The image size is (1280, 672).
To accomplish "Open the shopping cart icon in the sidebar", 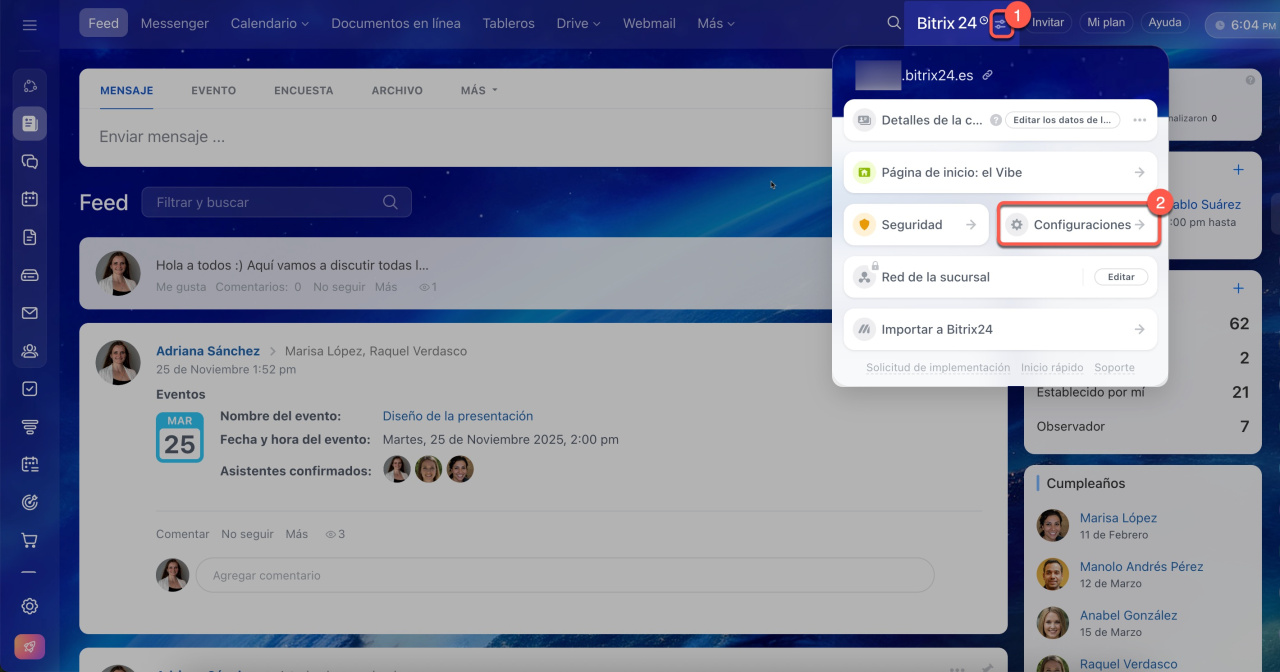I will point(29,540).
